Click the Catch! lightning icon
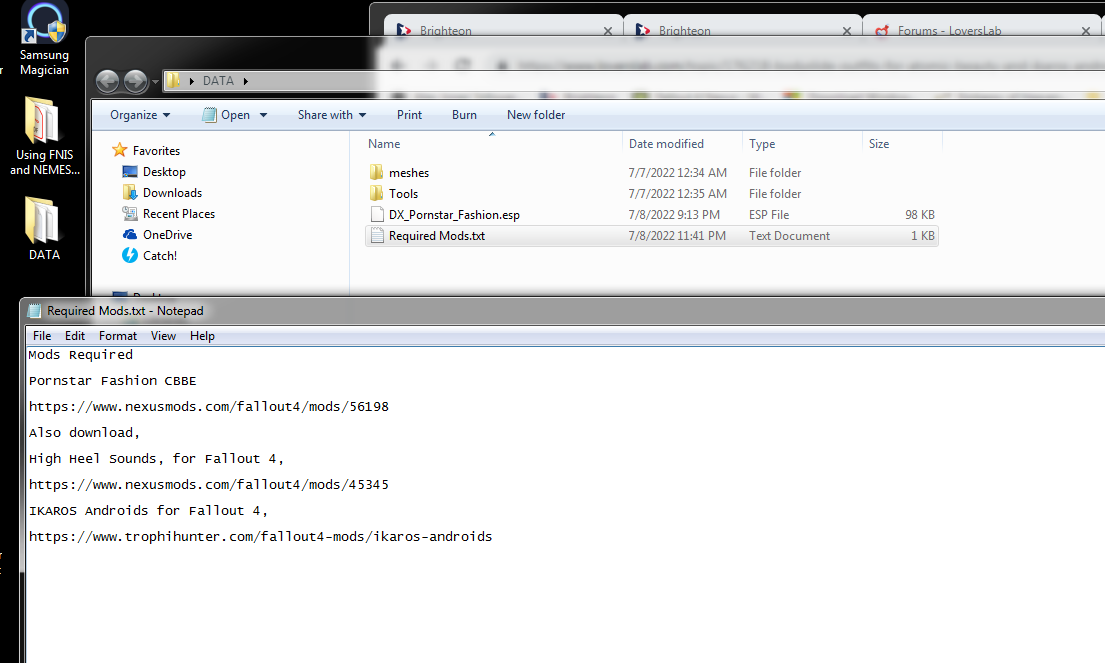The width and height of the screenshot is (1105, 663). (130, 255)
